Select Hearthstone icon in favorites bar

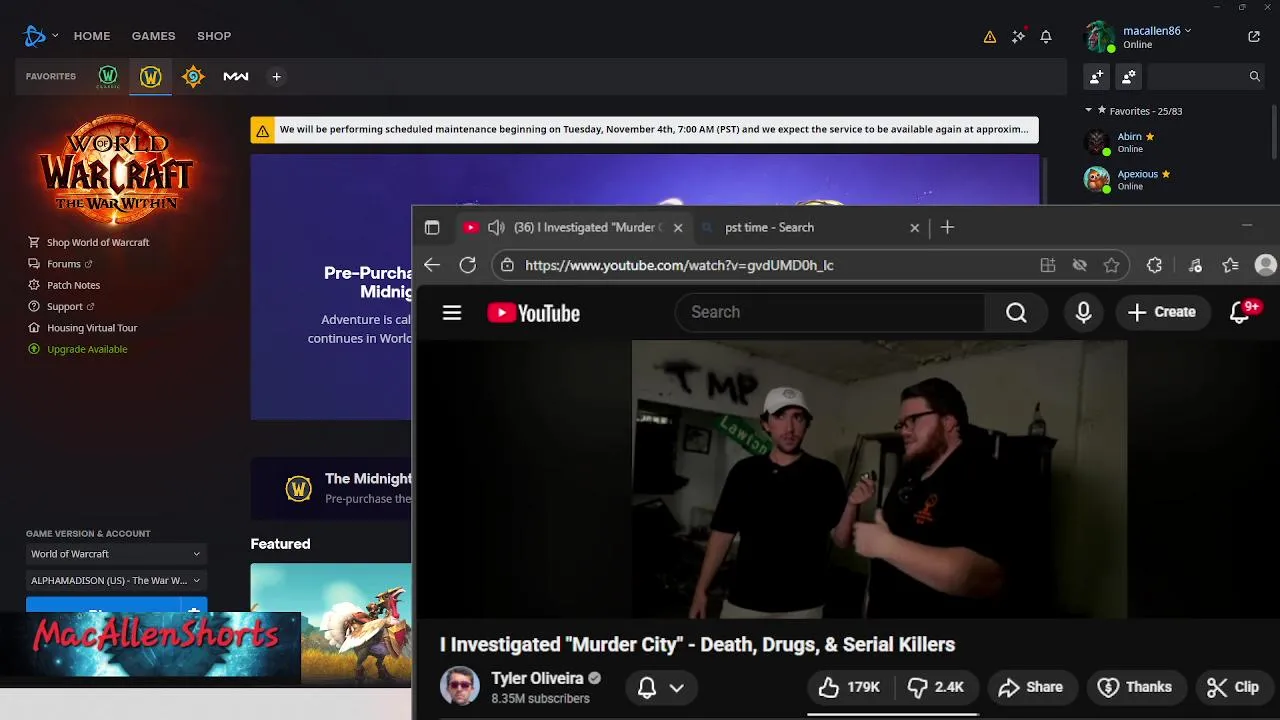pyautogui.click(x=193, y=76)
